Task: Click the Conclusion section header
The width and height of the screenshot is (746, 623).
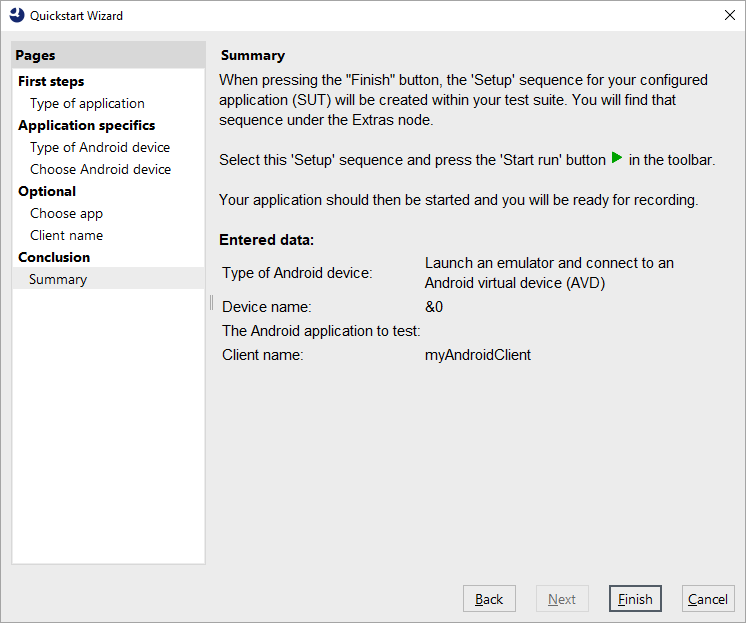Action: [x=54, y=257]
